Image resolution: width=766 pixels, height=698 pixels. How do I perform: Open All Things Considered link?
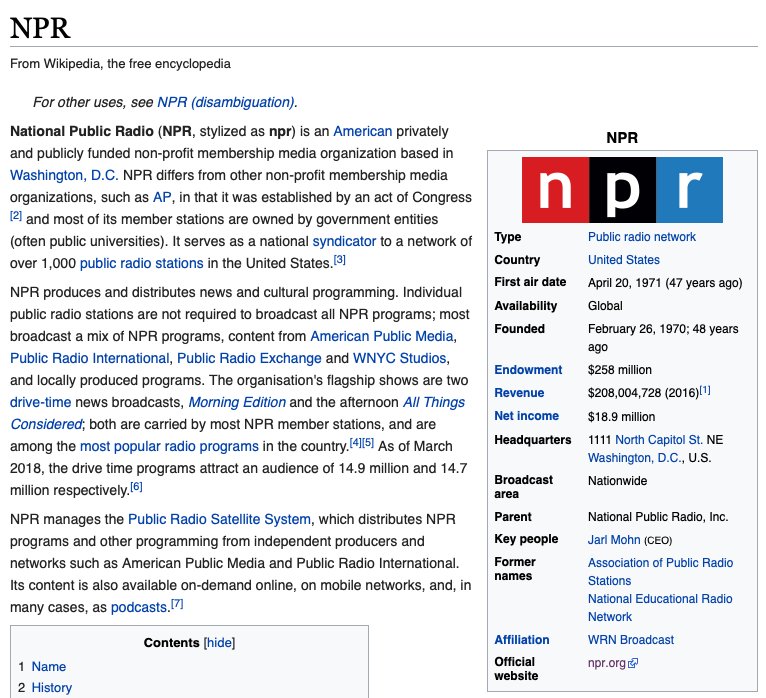pos(434,402)
